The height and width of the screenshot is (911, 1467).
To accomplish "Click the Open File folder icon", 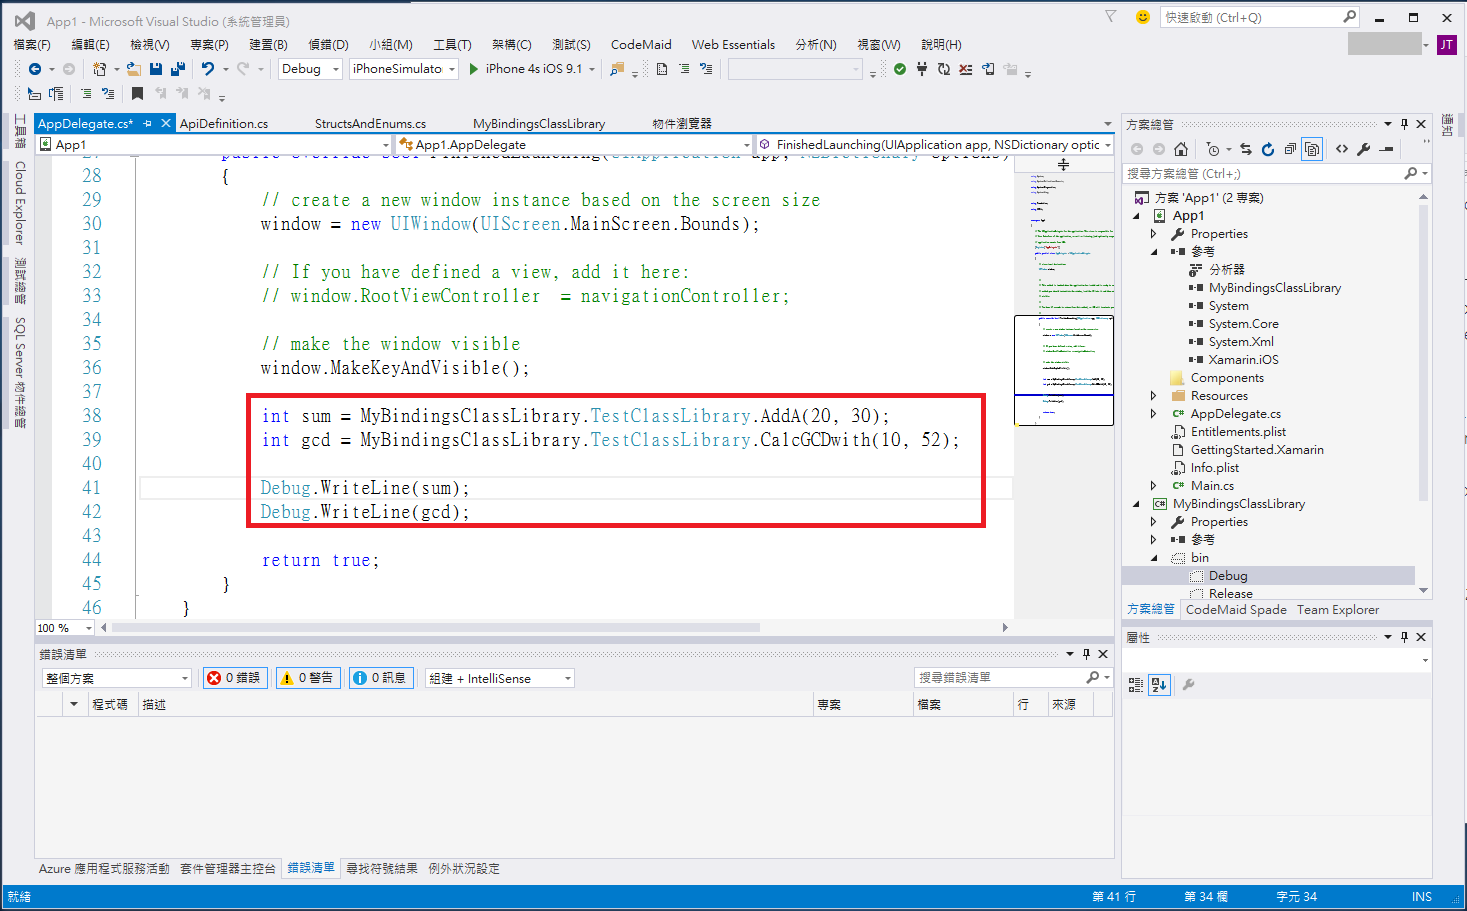I will pyautogui.click(x=133, y=69).
